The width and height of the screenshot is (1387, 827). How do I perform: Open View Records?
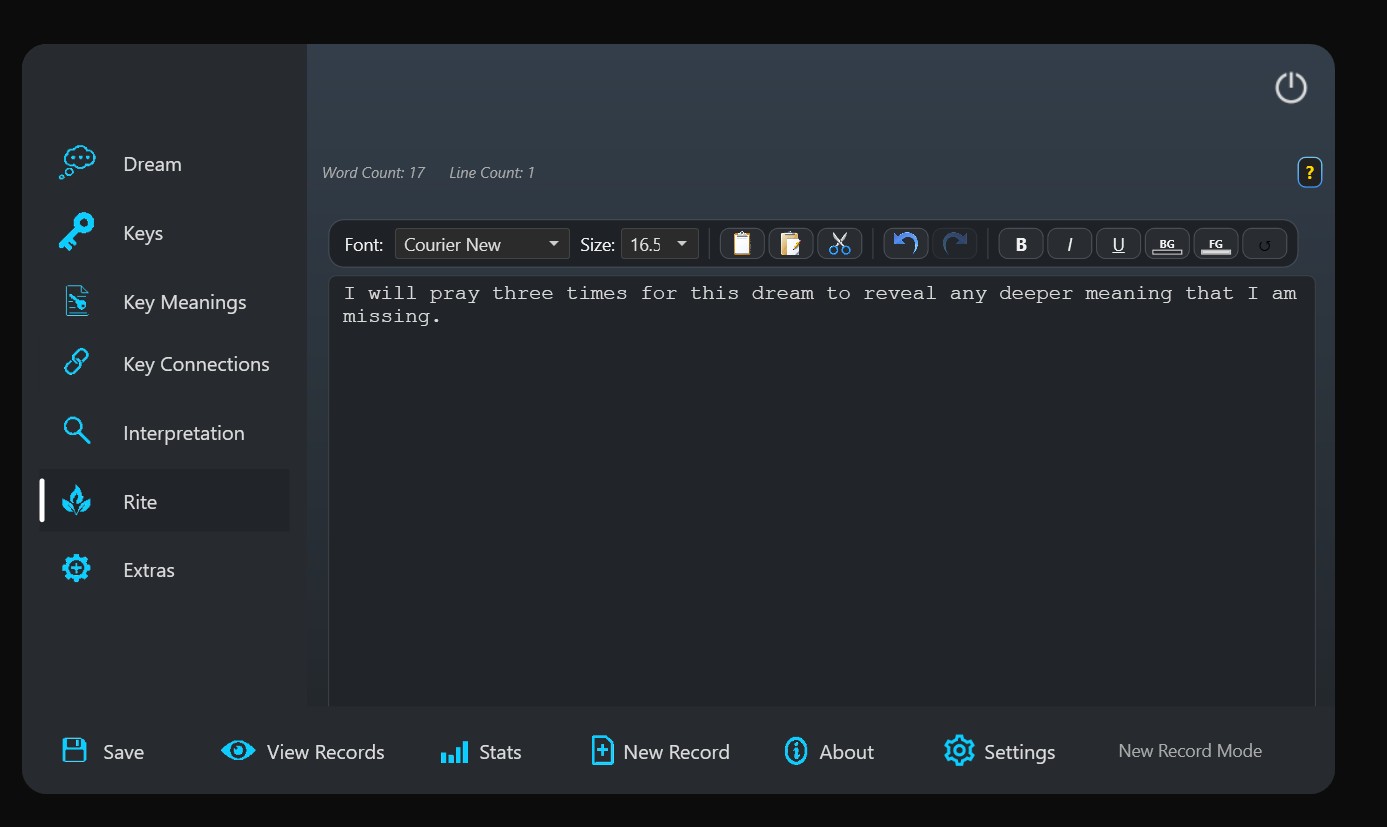303,751
